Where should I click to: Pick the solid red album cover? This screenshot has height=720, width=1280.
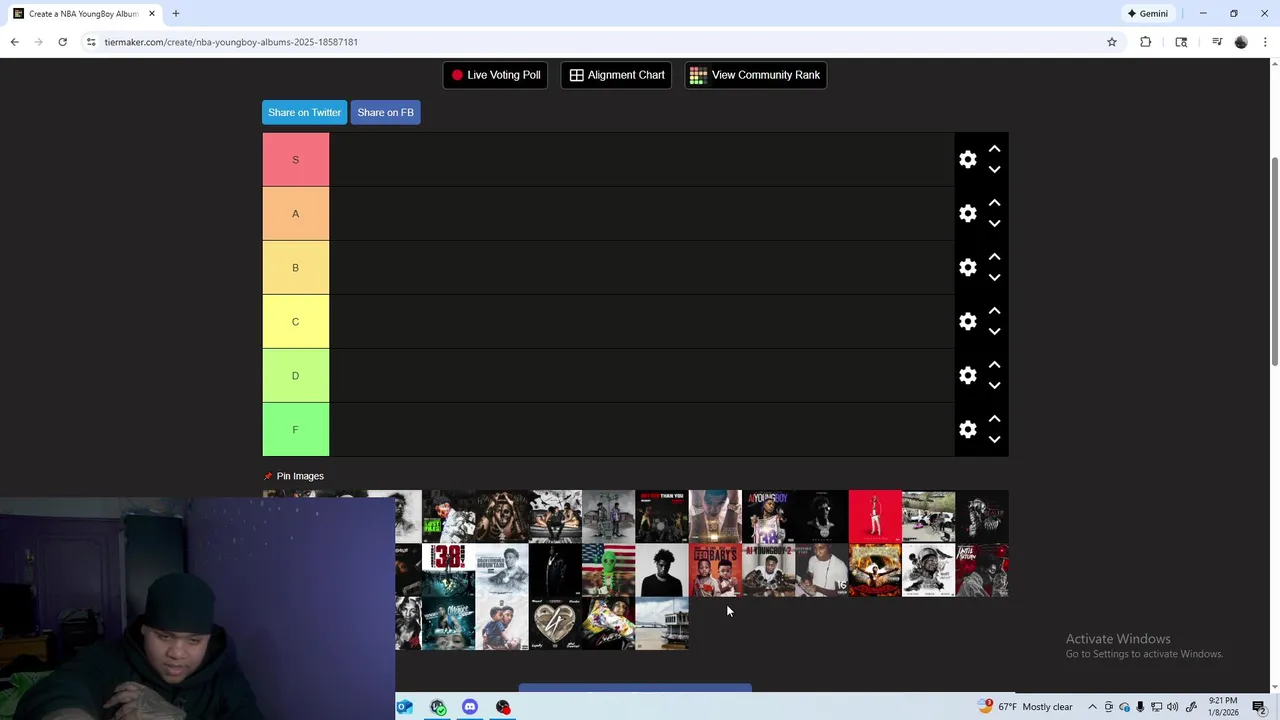pos(875,516)
